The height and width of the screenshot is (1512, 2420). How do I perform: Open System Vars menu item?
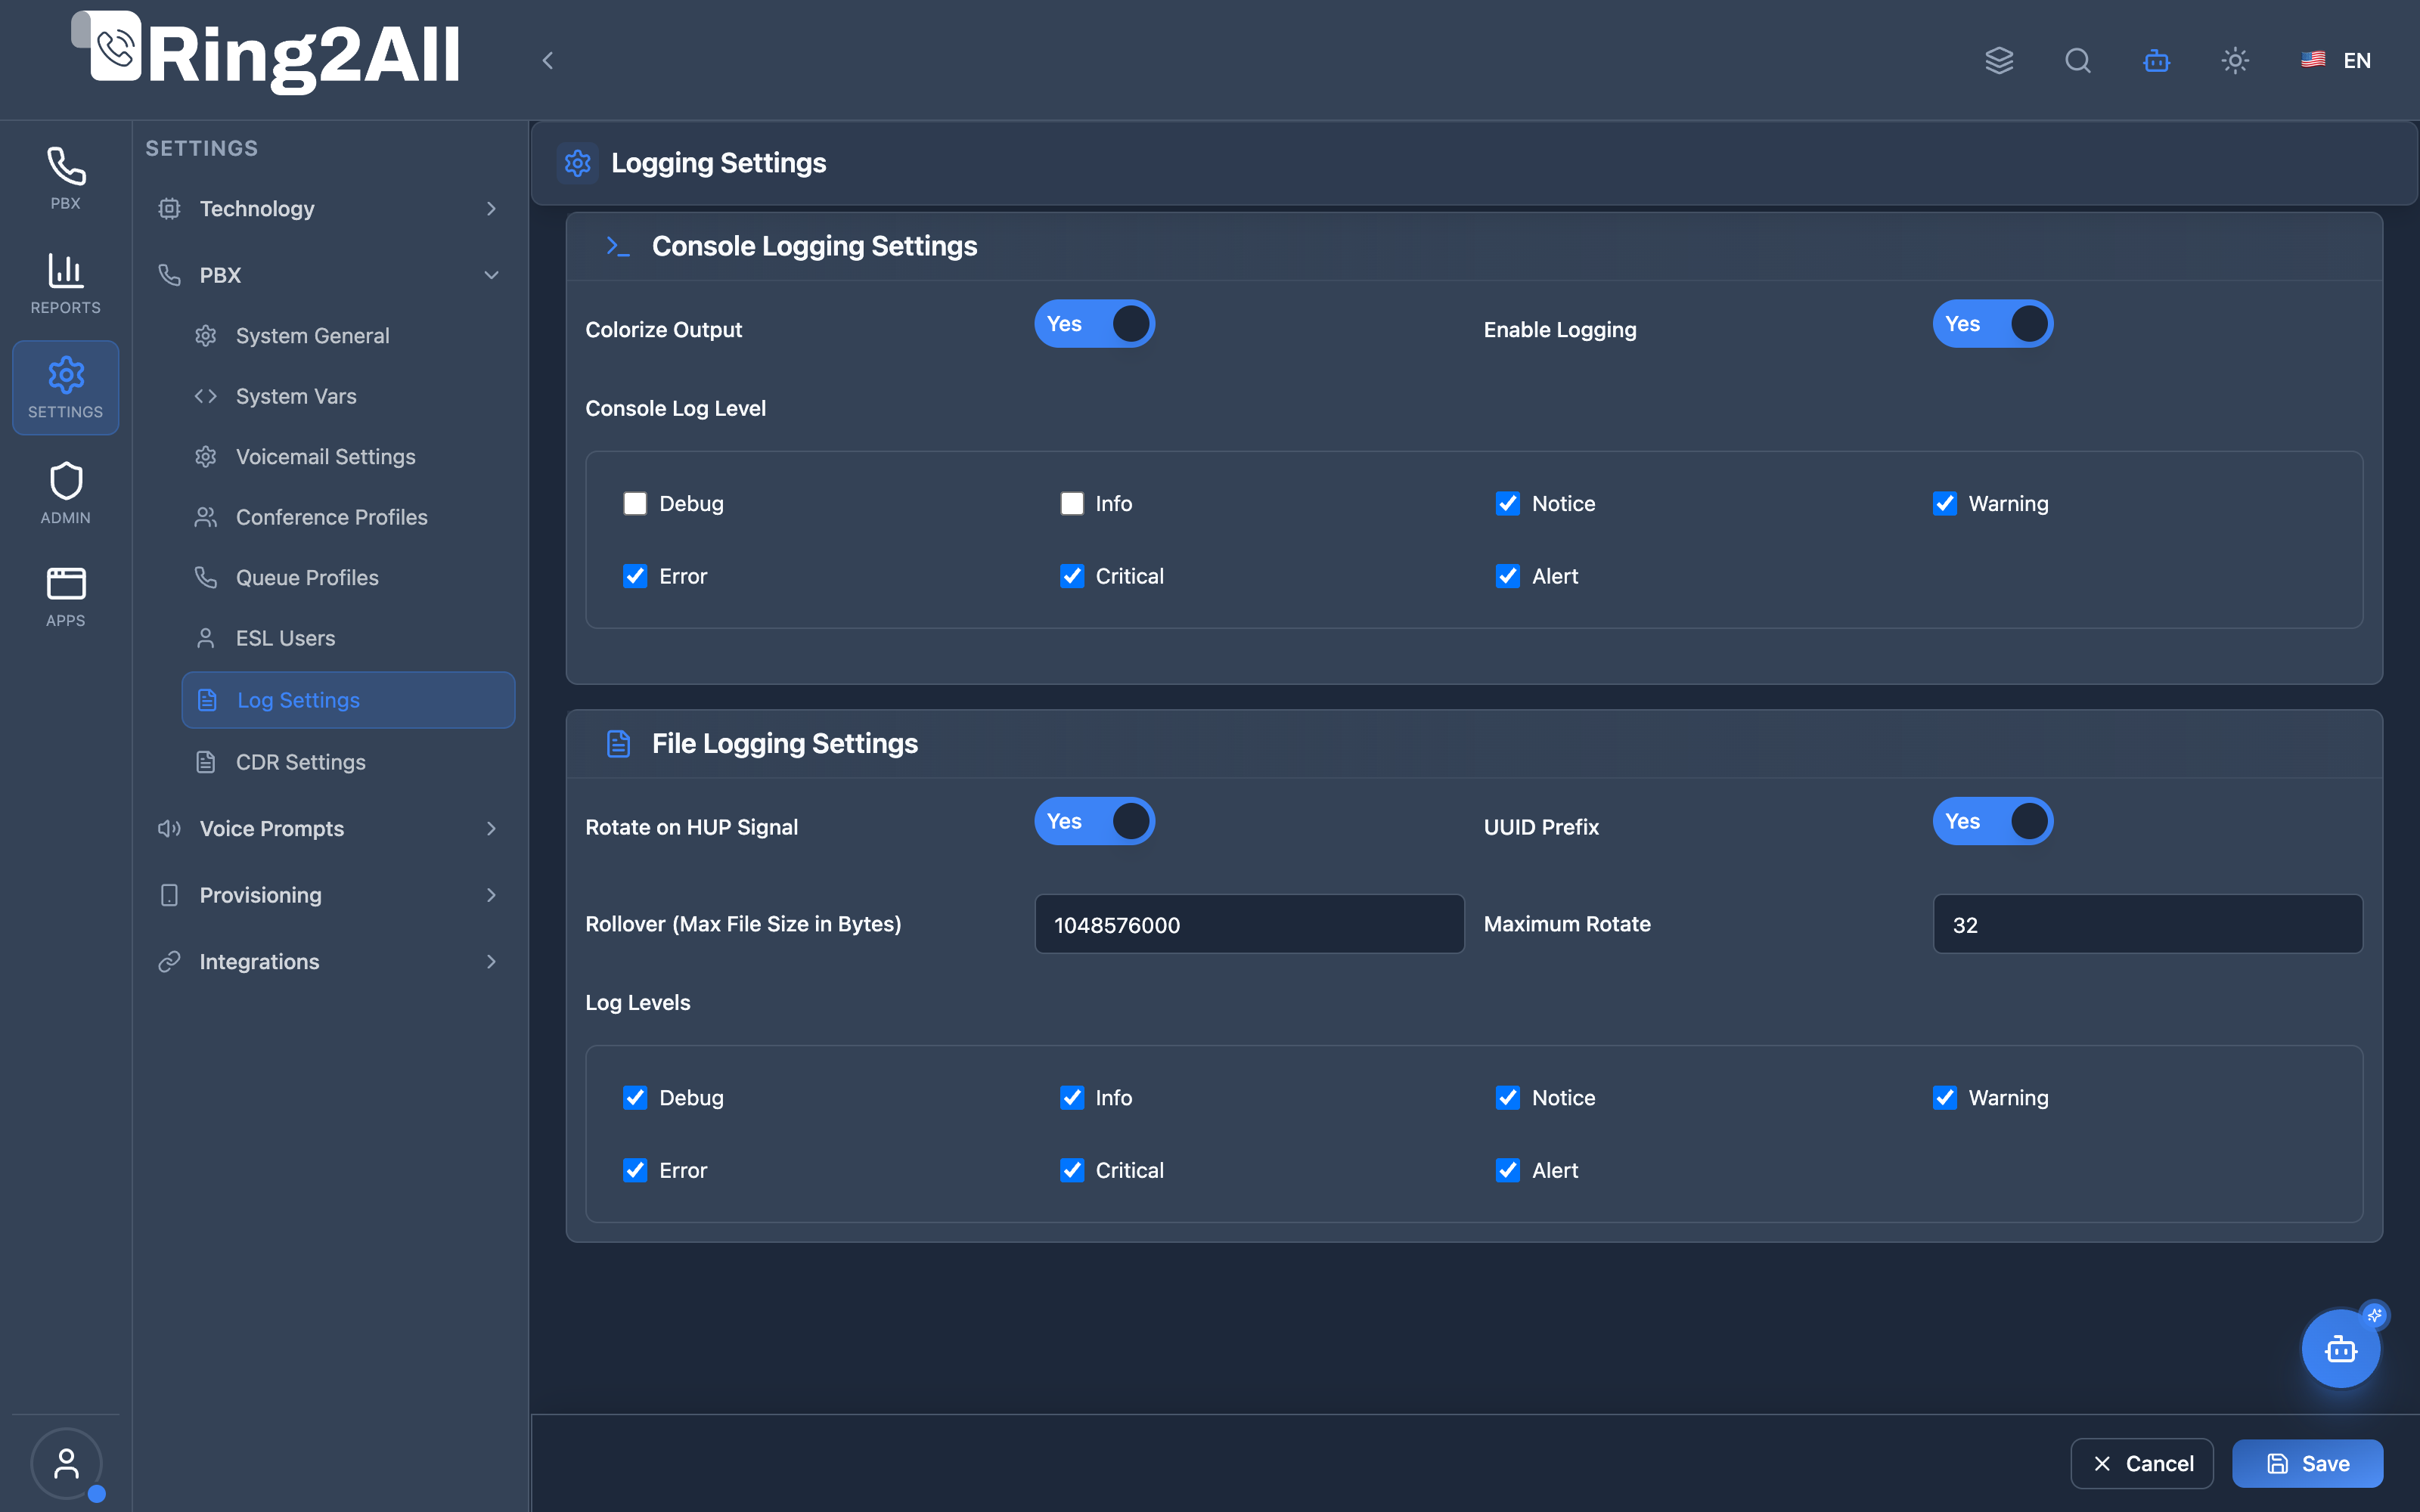[x=348, y=396]
